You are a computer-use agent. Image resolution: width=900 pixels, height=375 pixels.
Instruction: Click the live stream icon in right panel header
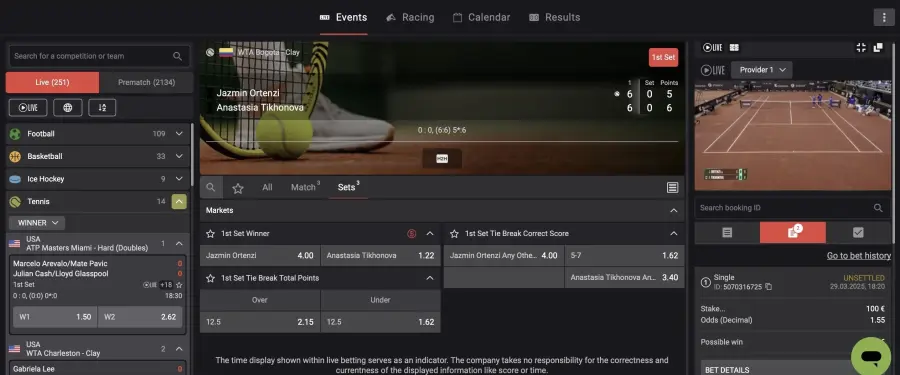click(x=712, y=48)
